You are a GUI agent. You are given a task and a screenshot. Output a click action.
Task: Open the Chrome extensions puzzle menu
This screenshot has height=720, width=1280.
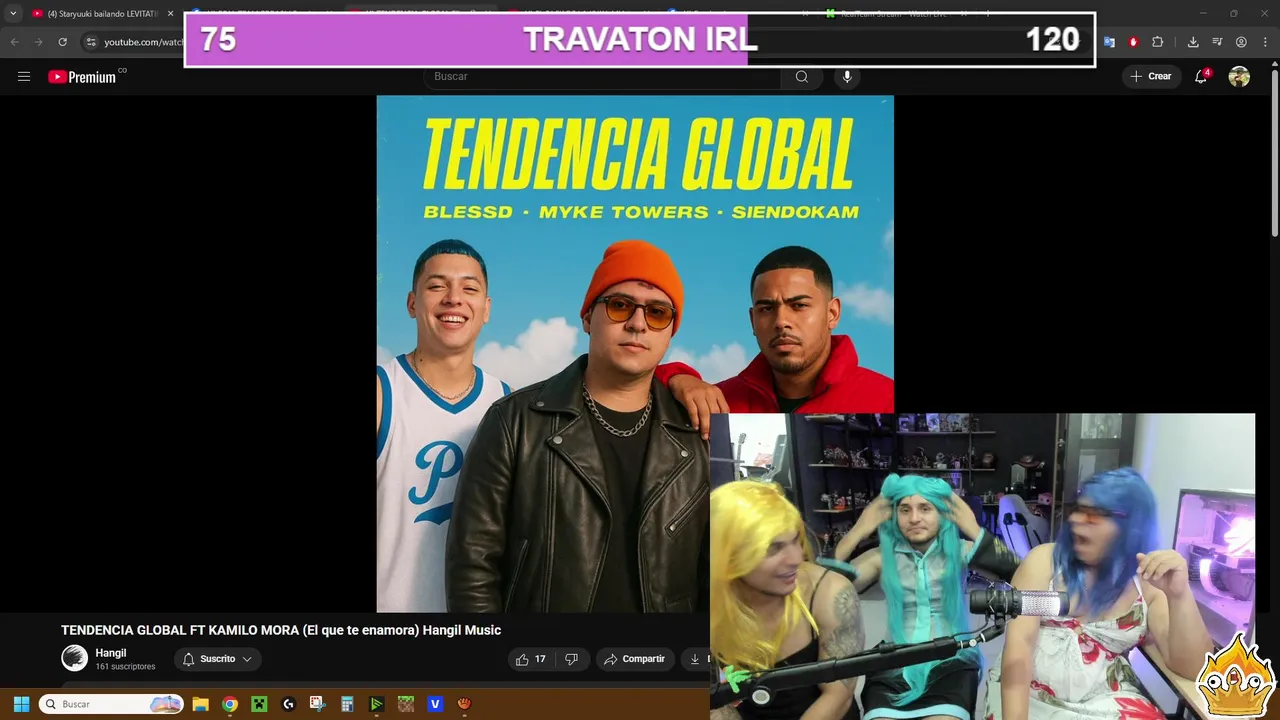1158,42
